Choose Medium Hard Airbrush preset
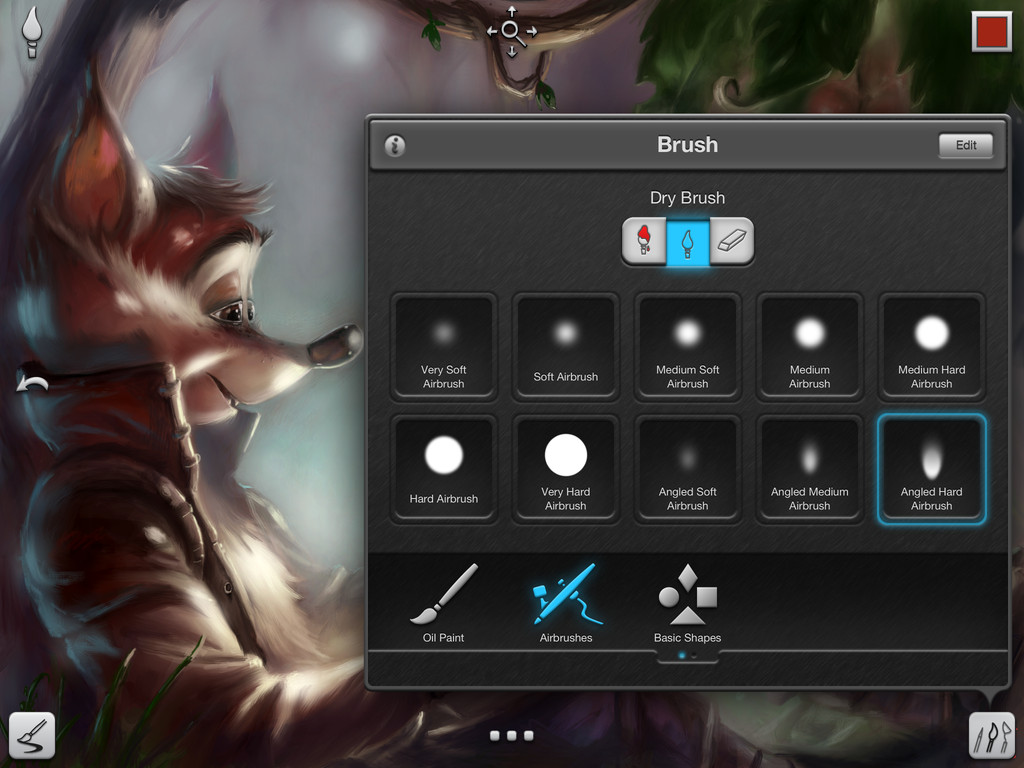The image size is (1024, 768). [931, 347]
